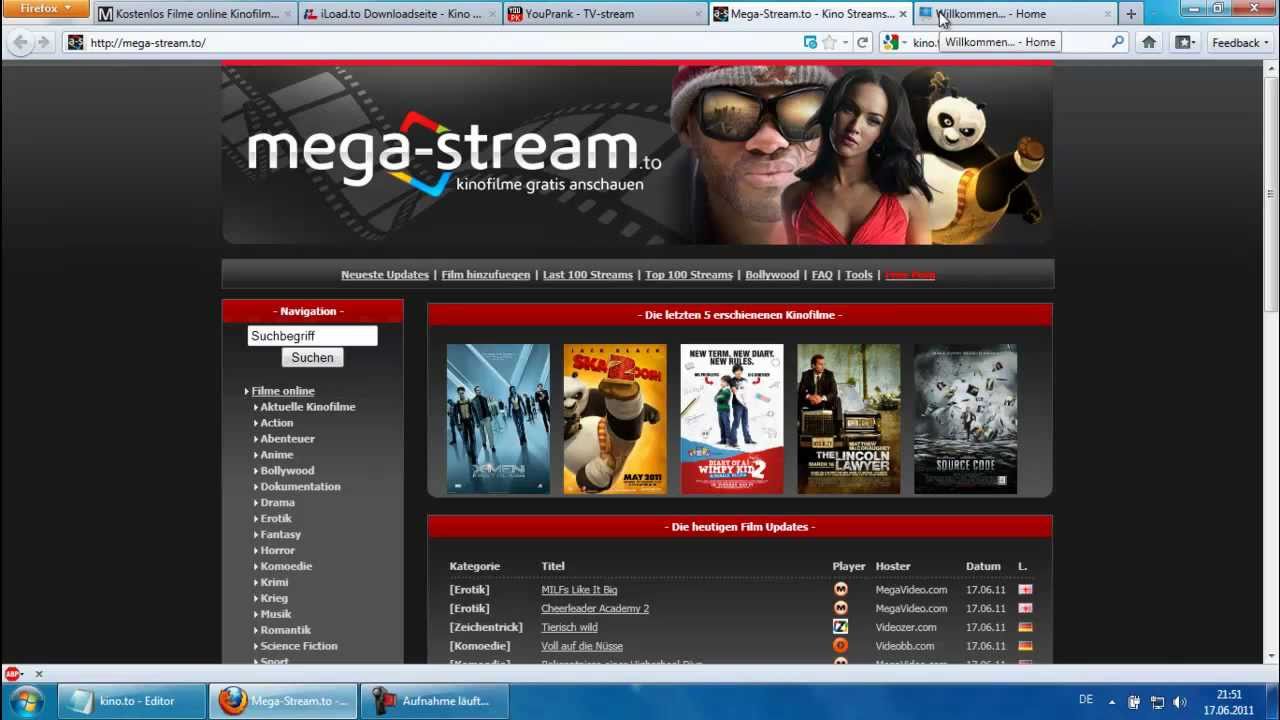This screenshot has height=720, width=1280.
Task: Switch to the Willkommen - Home tab
Action: point(1014,14)
